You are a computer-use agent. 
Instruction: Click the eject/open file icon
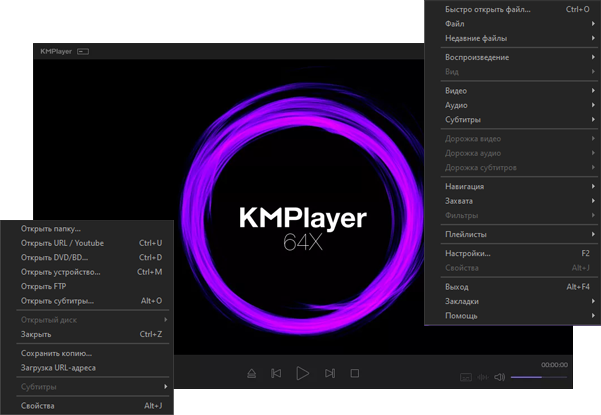click(251, 373)
